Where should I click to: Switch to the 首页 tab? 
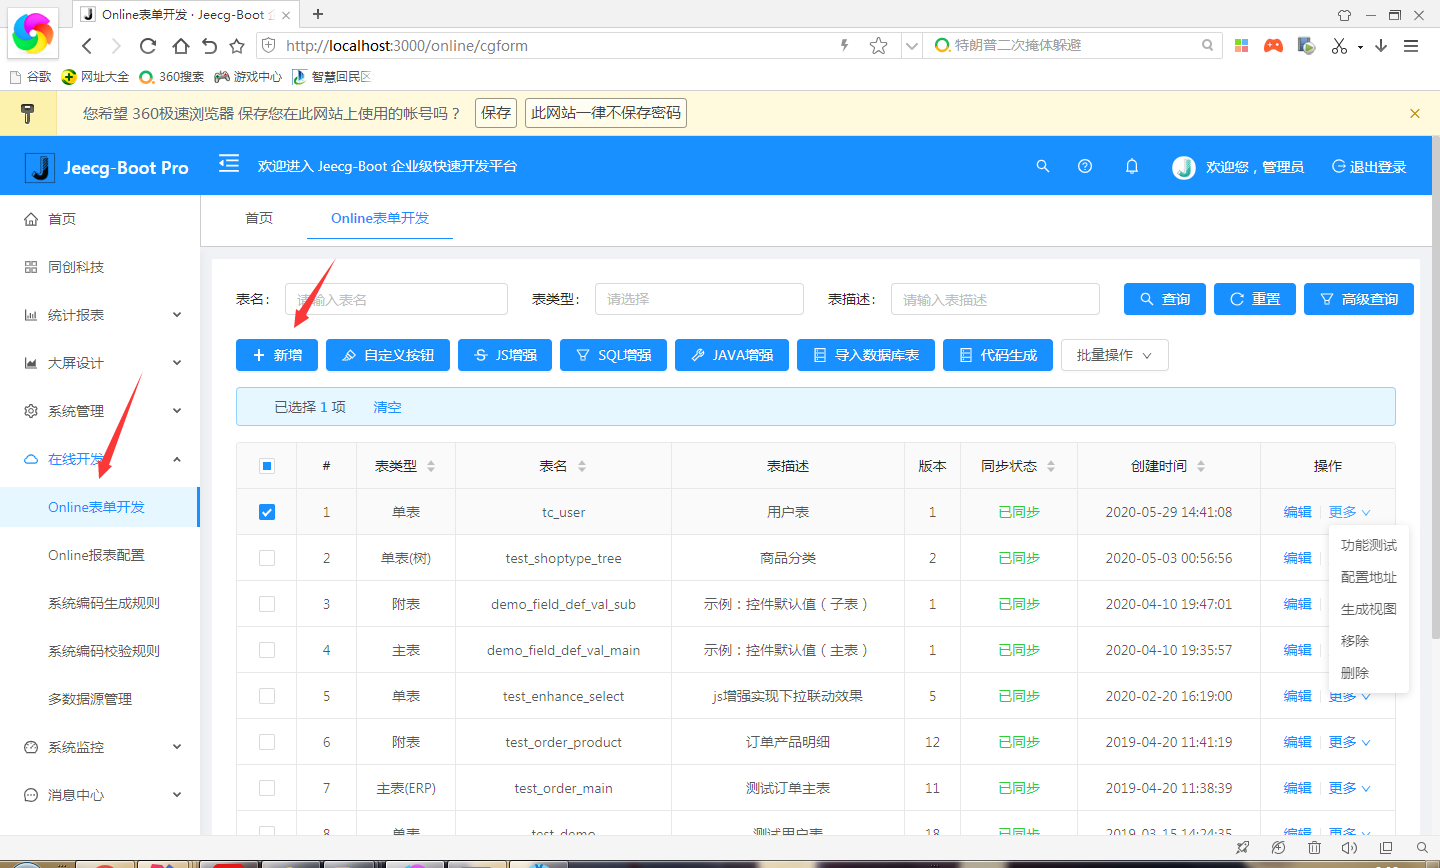tap(258, 218)
